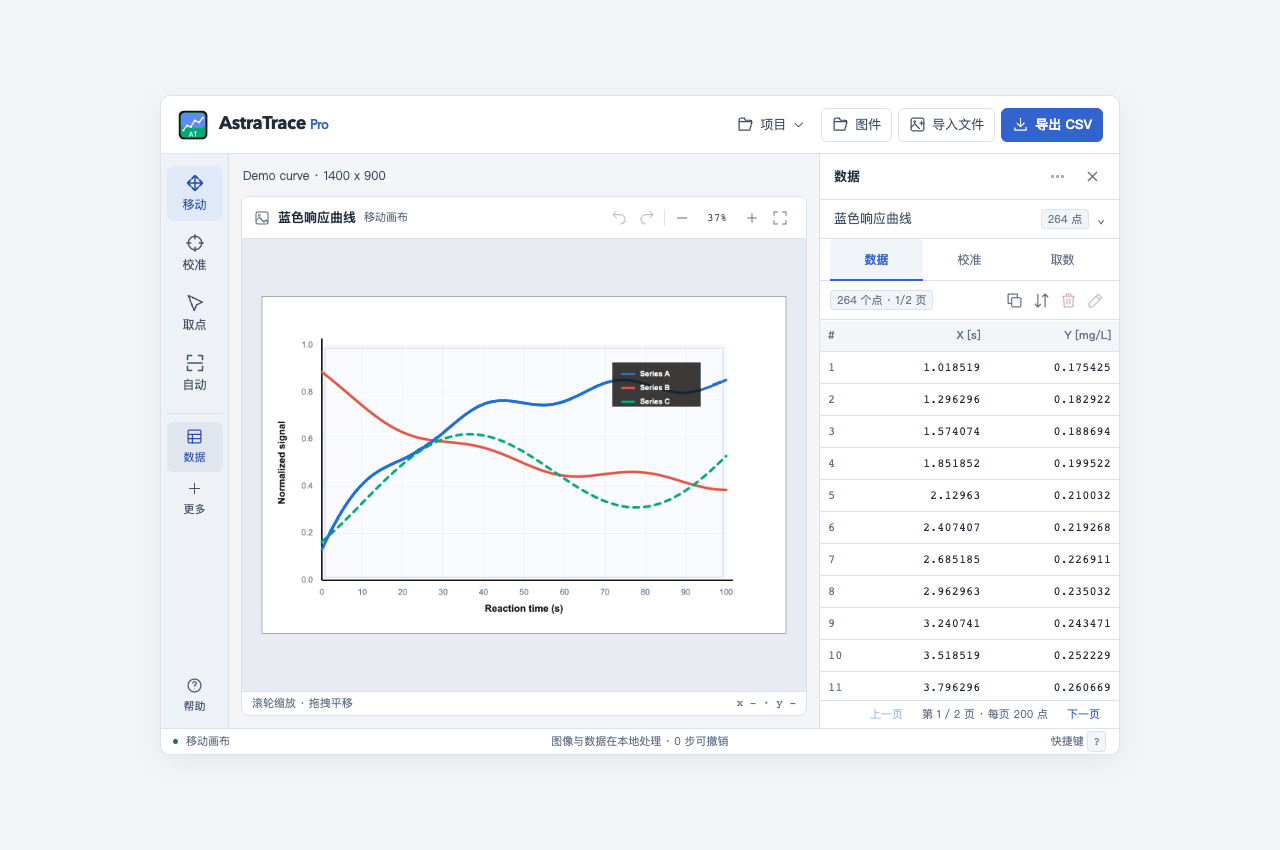Click the image icon beside 蓝色响应曲线 title
1280x850 pixels.
[x=262, y=218]
